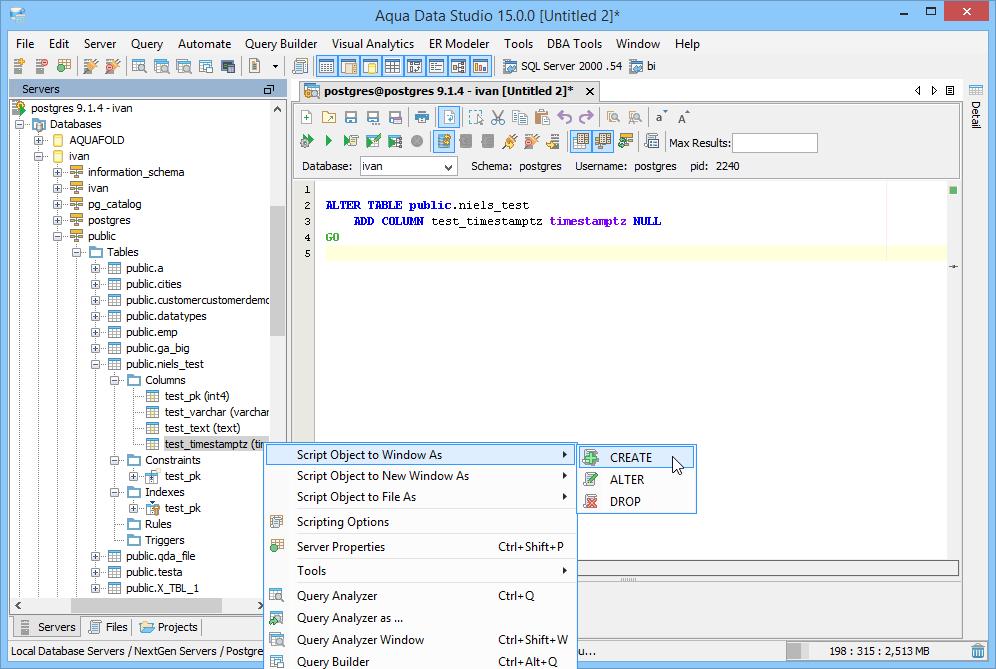Toggle the highlighted word wrap page icon
The height and width of the screenshot is (669, 996).
[448, 117]
